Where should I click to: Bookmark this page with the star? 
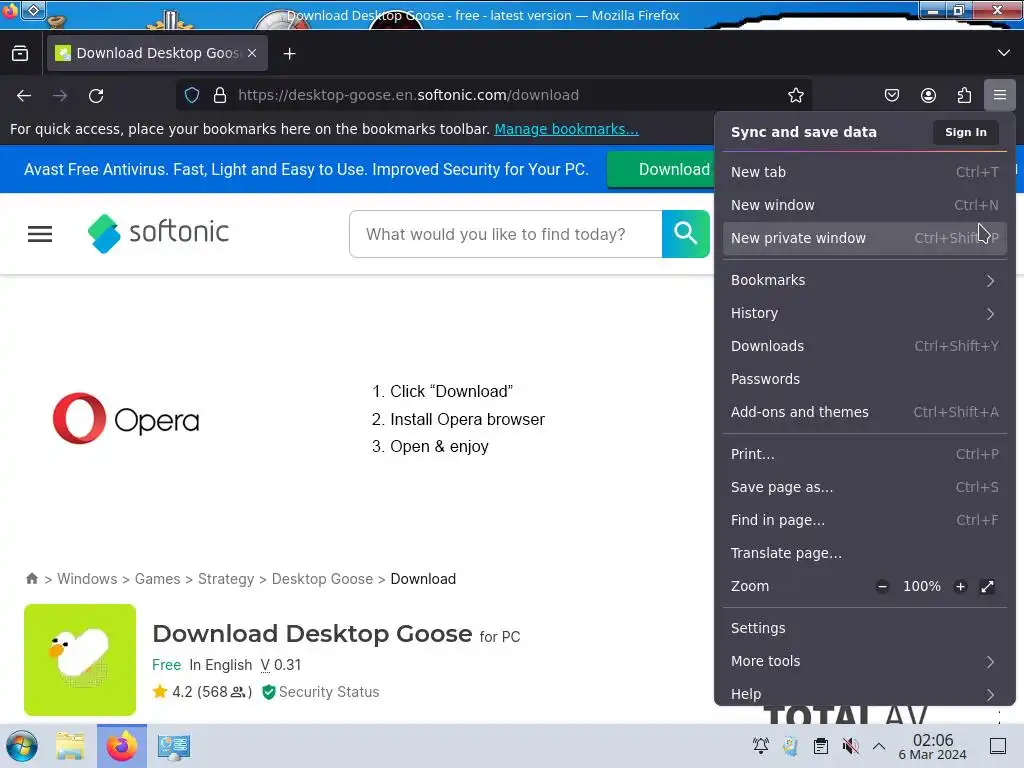[795, 95]
